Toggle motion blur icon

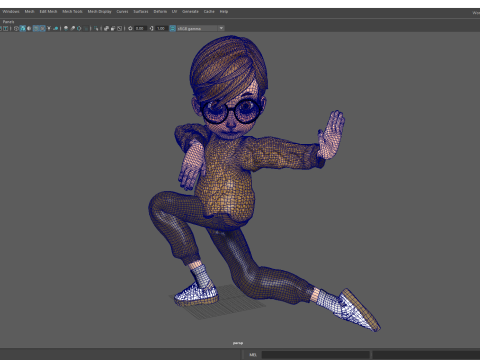pos(73,29)
